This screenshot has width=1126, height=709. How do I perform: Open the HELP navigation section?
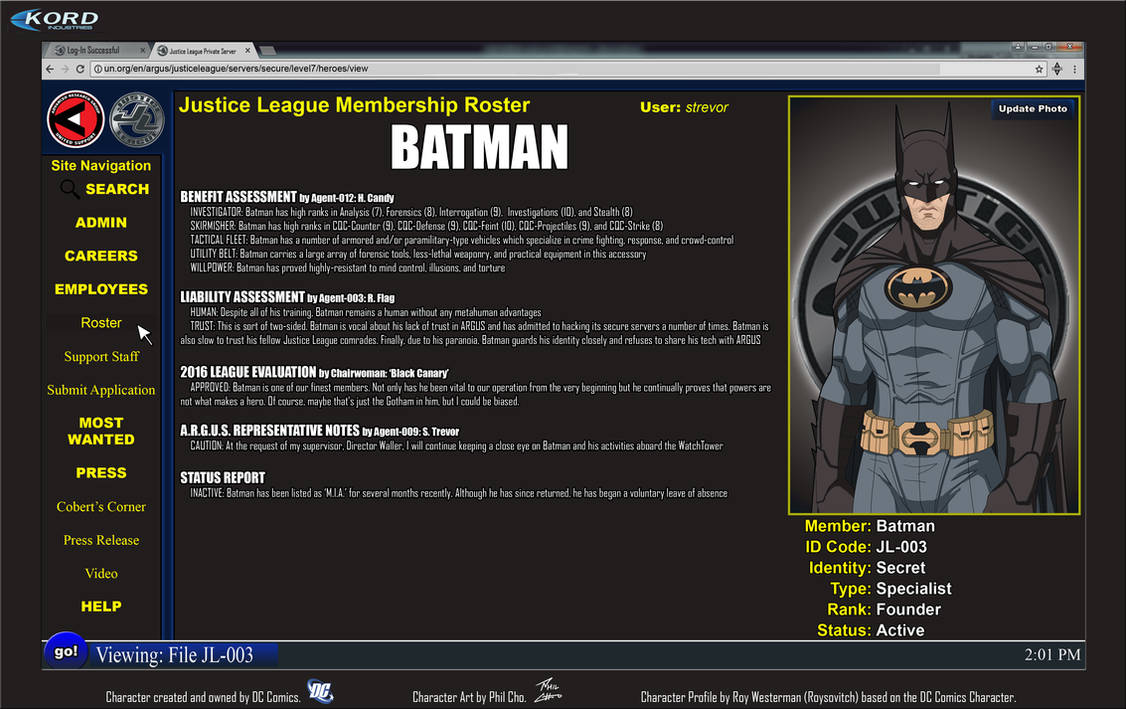click(101, 606)
